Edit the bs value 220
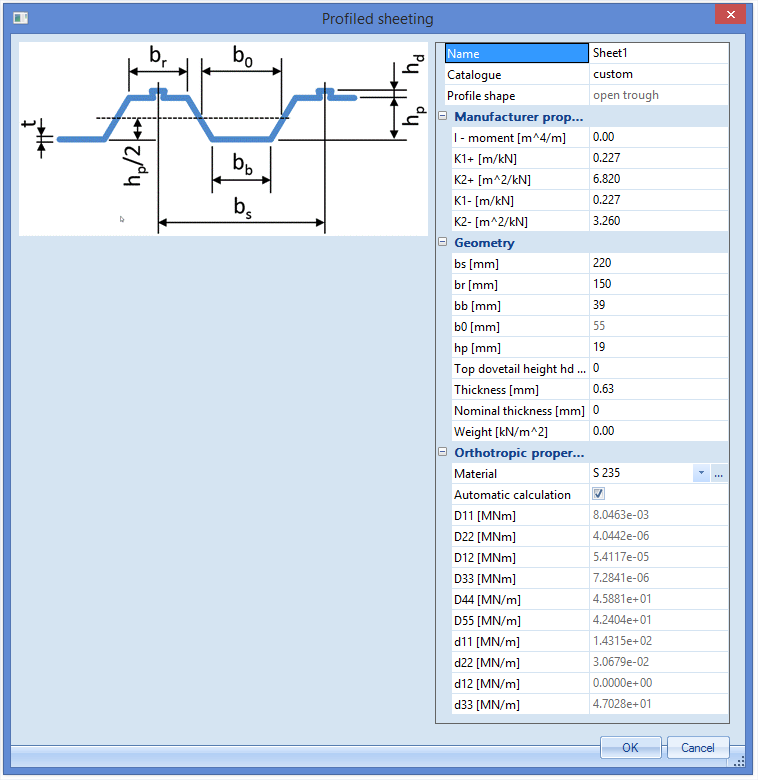758x780 pixels. click(x=659, y=263)
